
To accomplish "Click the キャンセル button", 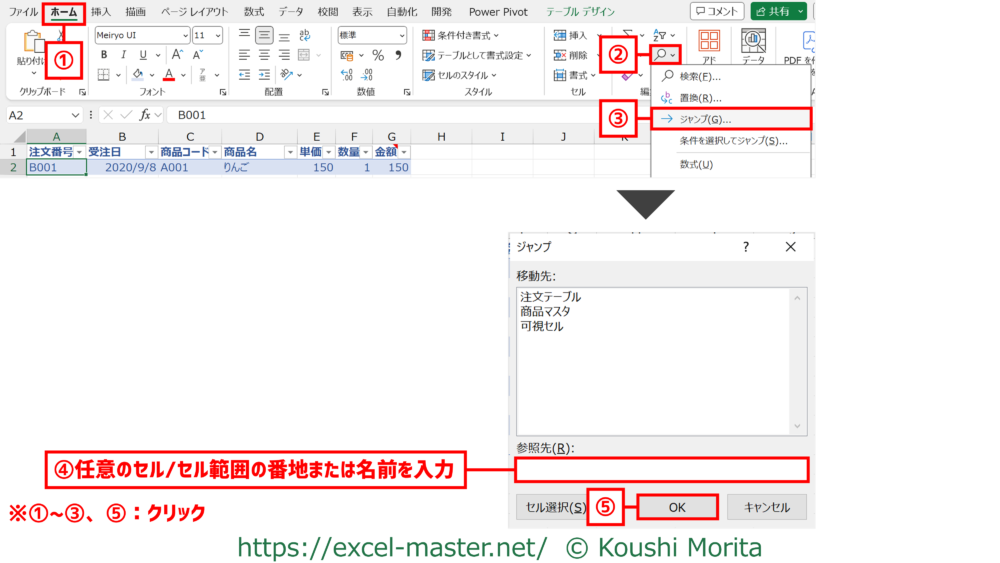I will tap(766, 507).
